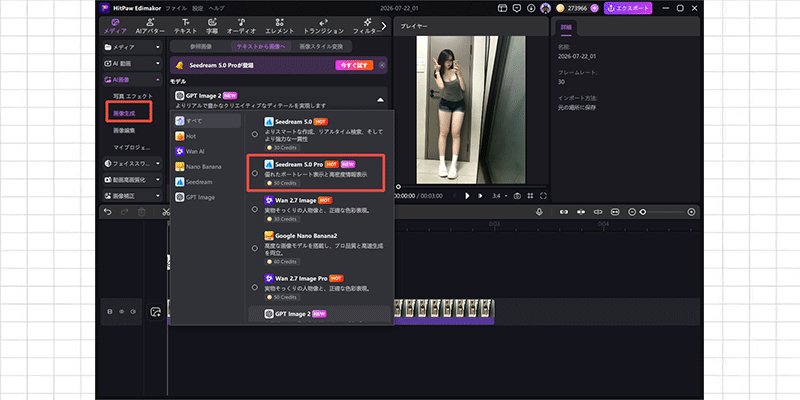Click the エクスポート export button
Viewport: 800px width, 400px height.
pyautogui.click(x=628, y=8)
